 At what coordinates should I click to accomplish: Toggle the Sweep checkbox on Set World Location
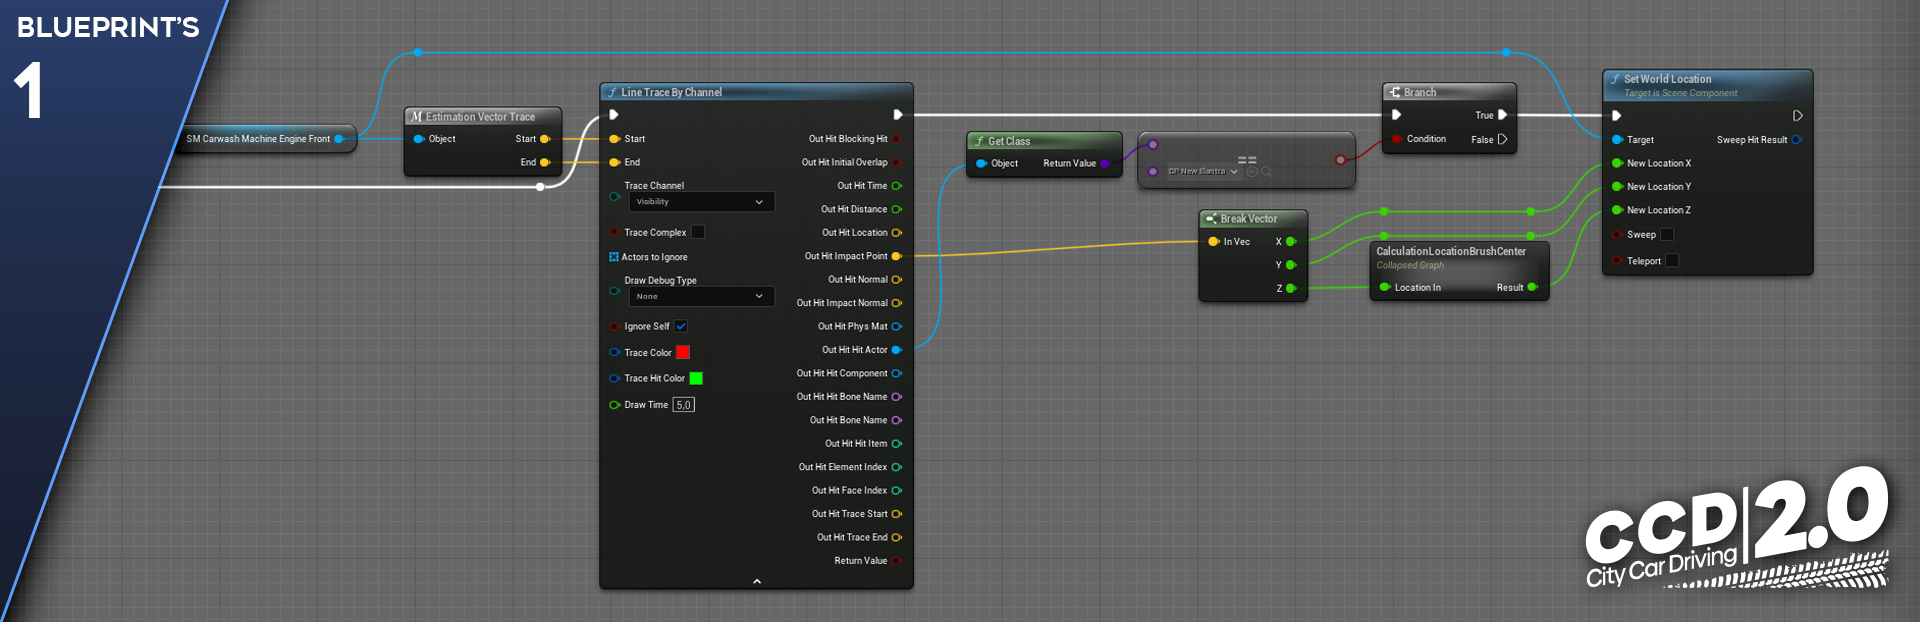pyautogui.click(x=1667, y=235)
